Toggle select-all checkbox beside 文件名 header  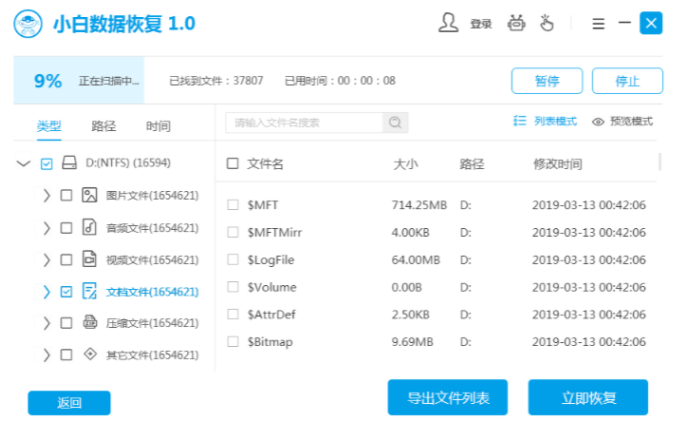[233, 163]
